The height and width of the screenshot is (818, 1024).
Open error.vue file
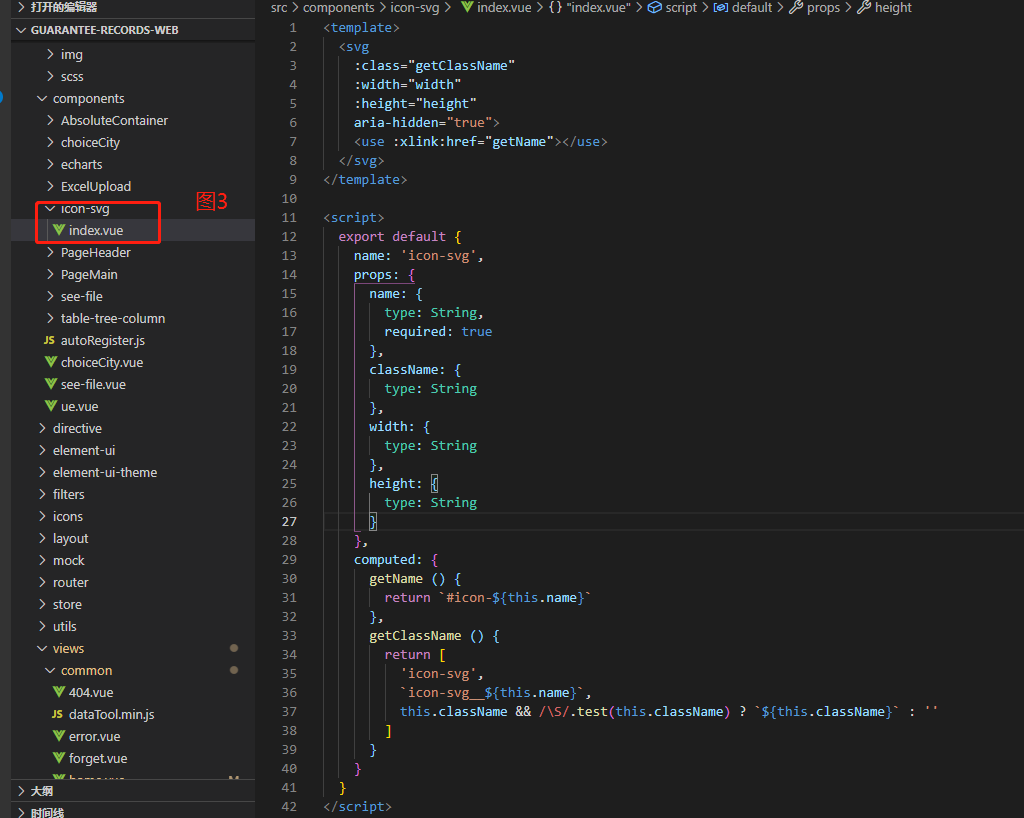(95, 736)
